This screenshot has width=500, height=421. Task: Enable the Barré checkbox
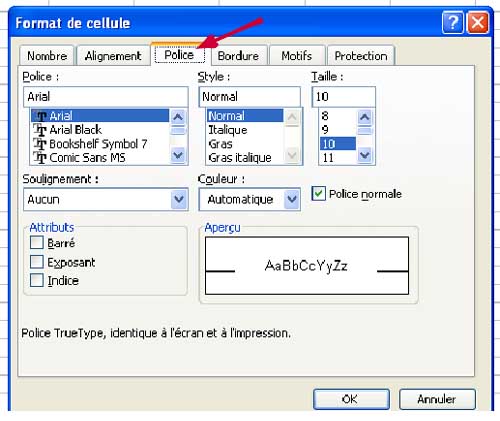point(37,243)
